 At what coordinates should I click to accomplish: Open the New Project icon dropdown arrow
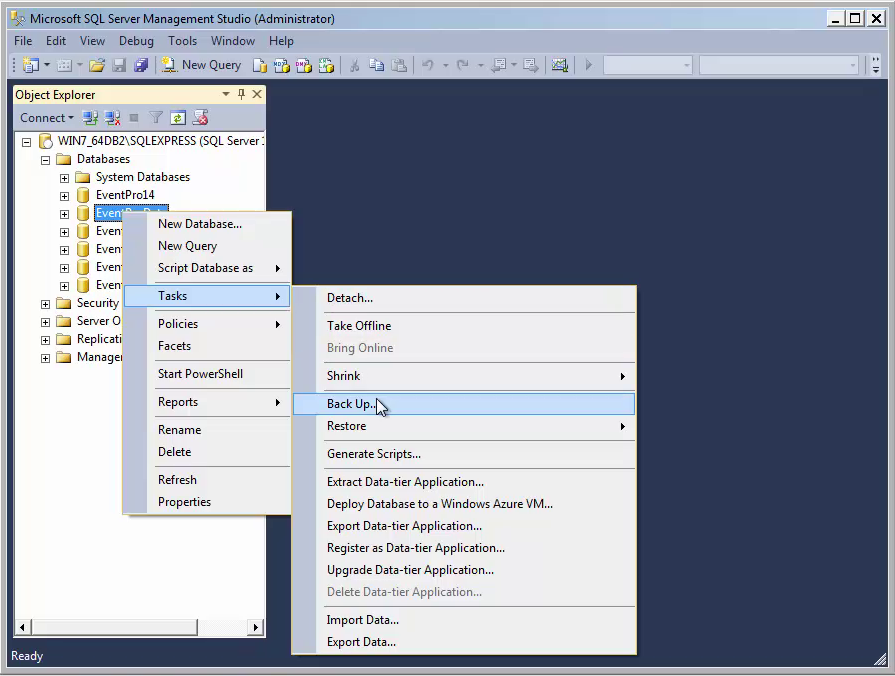(47, 65)
